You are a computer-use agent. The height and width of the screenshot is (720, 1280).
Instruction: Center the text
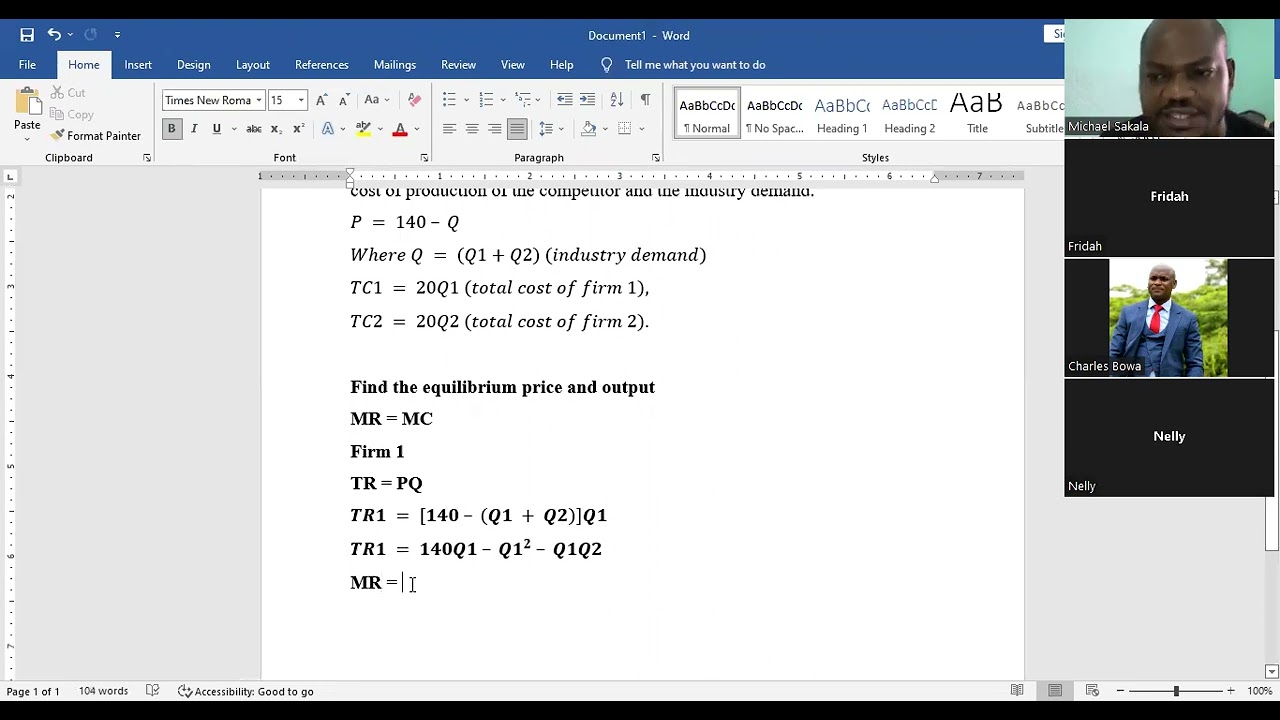pos(472,129)
